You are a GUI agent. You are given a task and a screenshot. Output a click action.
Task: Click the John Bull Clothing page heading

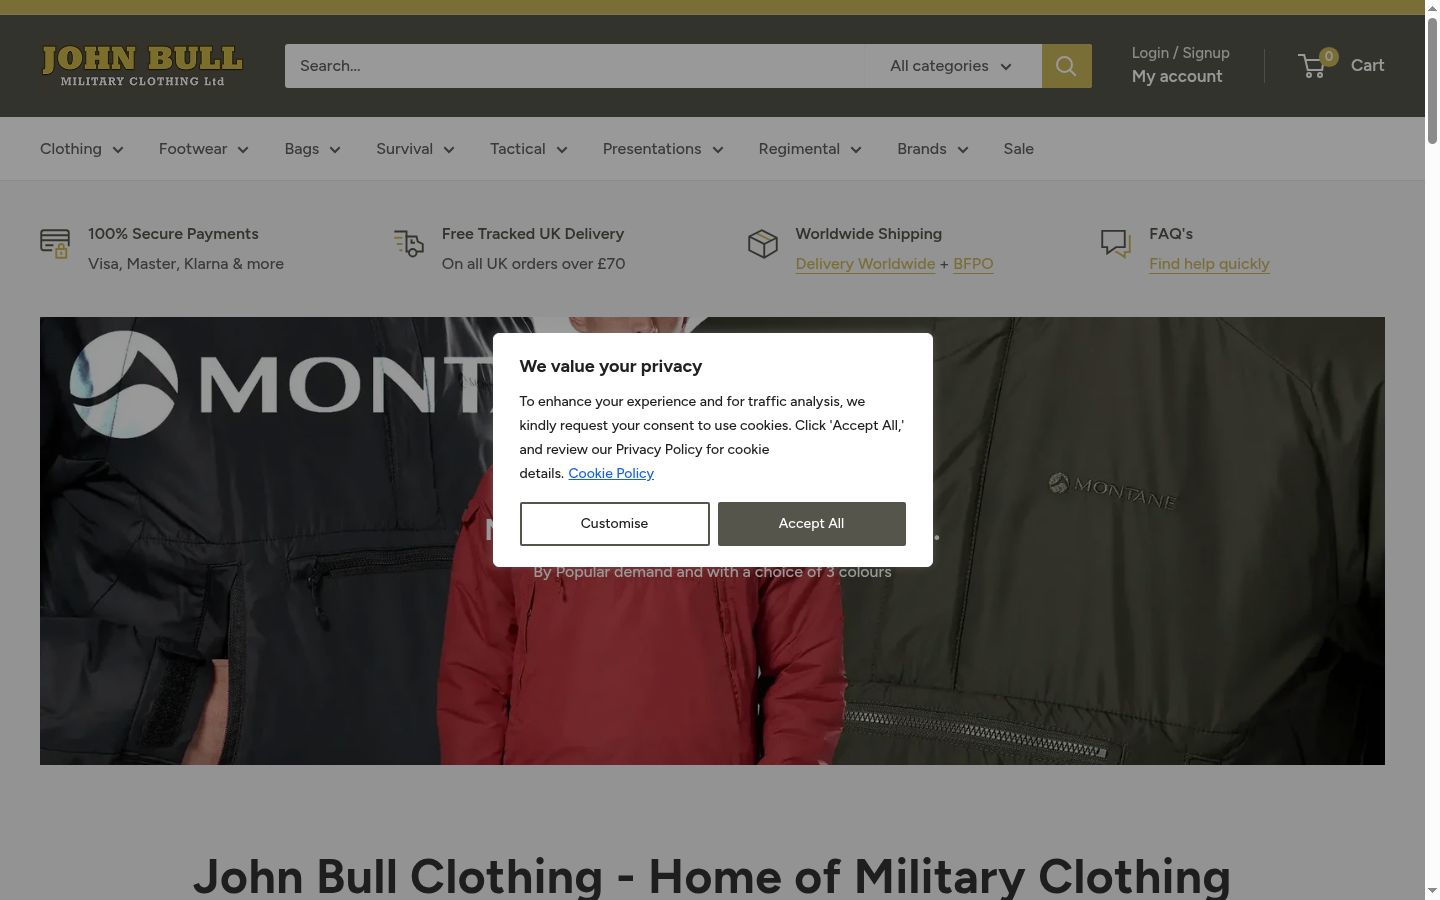(x=712, y=876)
